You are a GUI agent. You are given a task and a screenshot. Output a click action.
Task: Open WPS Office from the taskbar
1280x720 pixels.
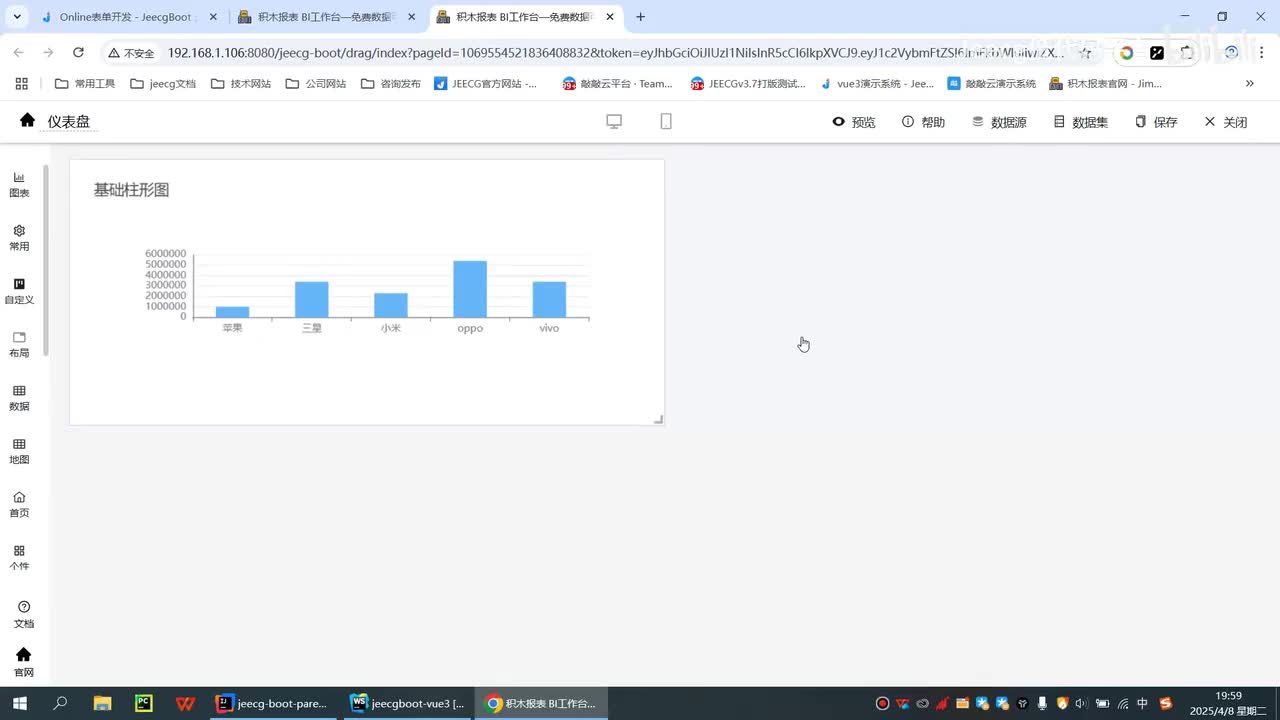pos(185,703)
